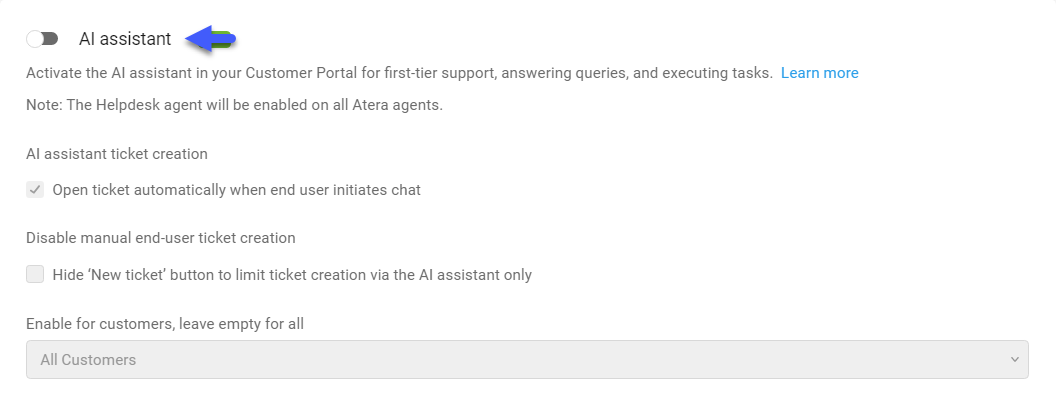Image resolution: width=1056 pixels, height=399 pixels.
Task: Click 'Disable manual end-user ticket creation' heading
Action: (161, 238)
